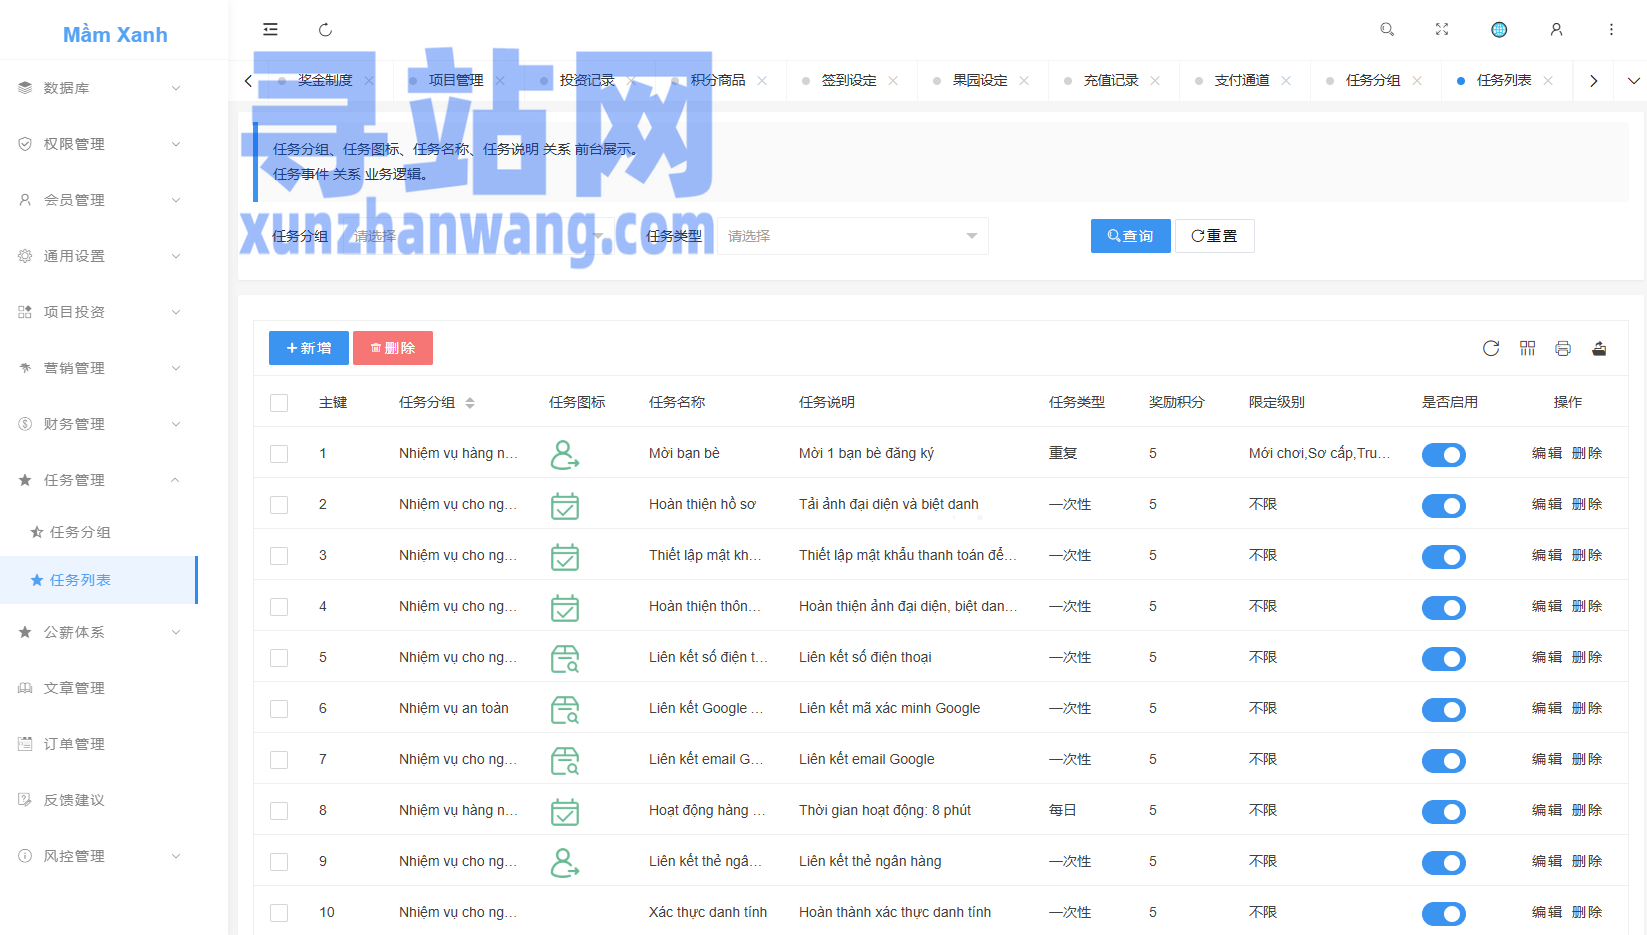The image size is (1647, 935).
Task: Close the 任务分组 tab
Action: 1417,81
